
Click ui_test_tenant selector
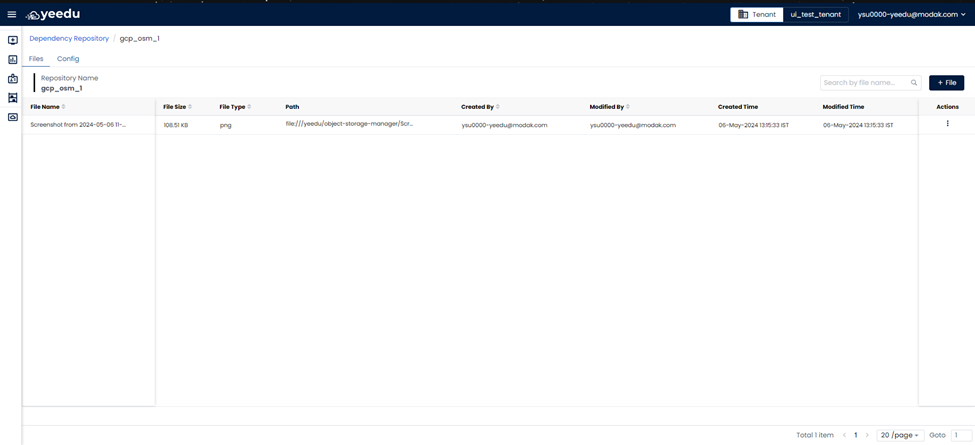click(x=815, y=14)
